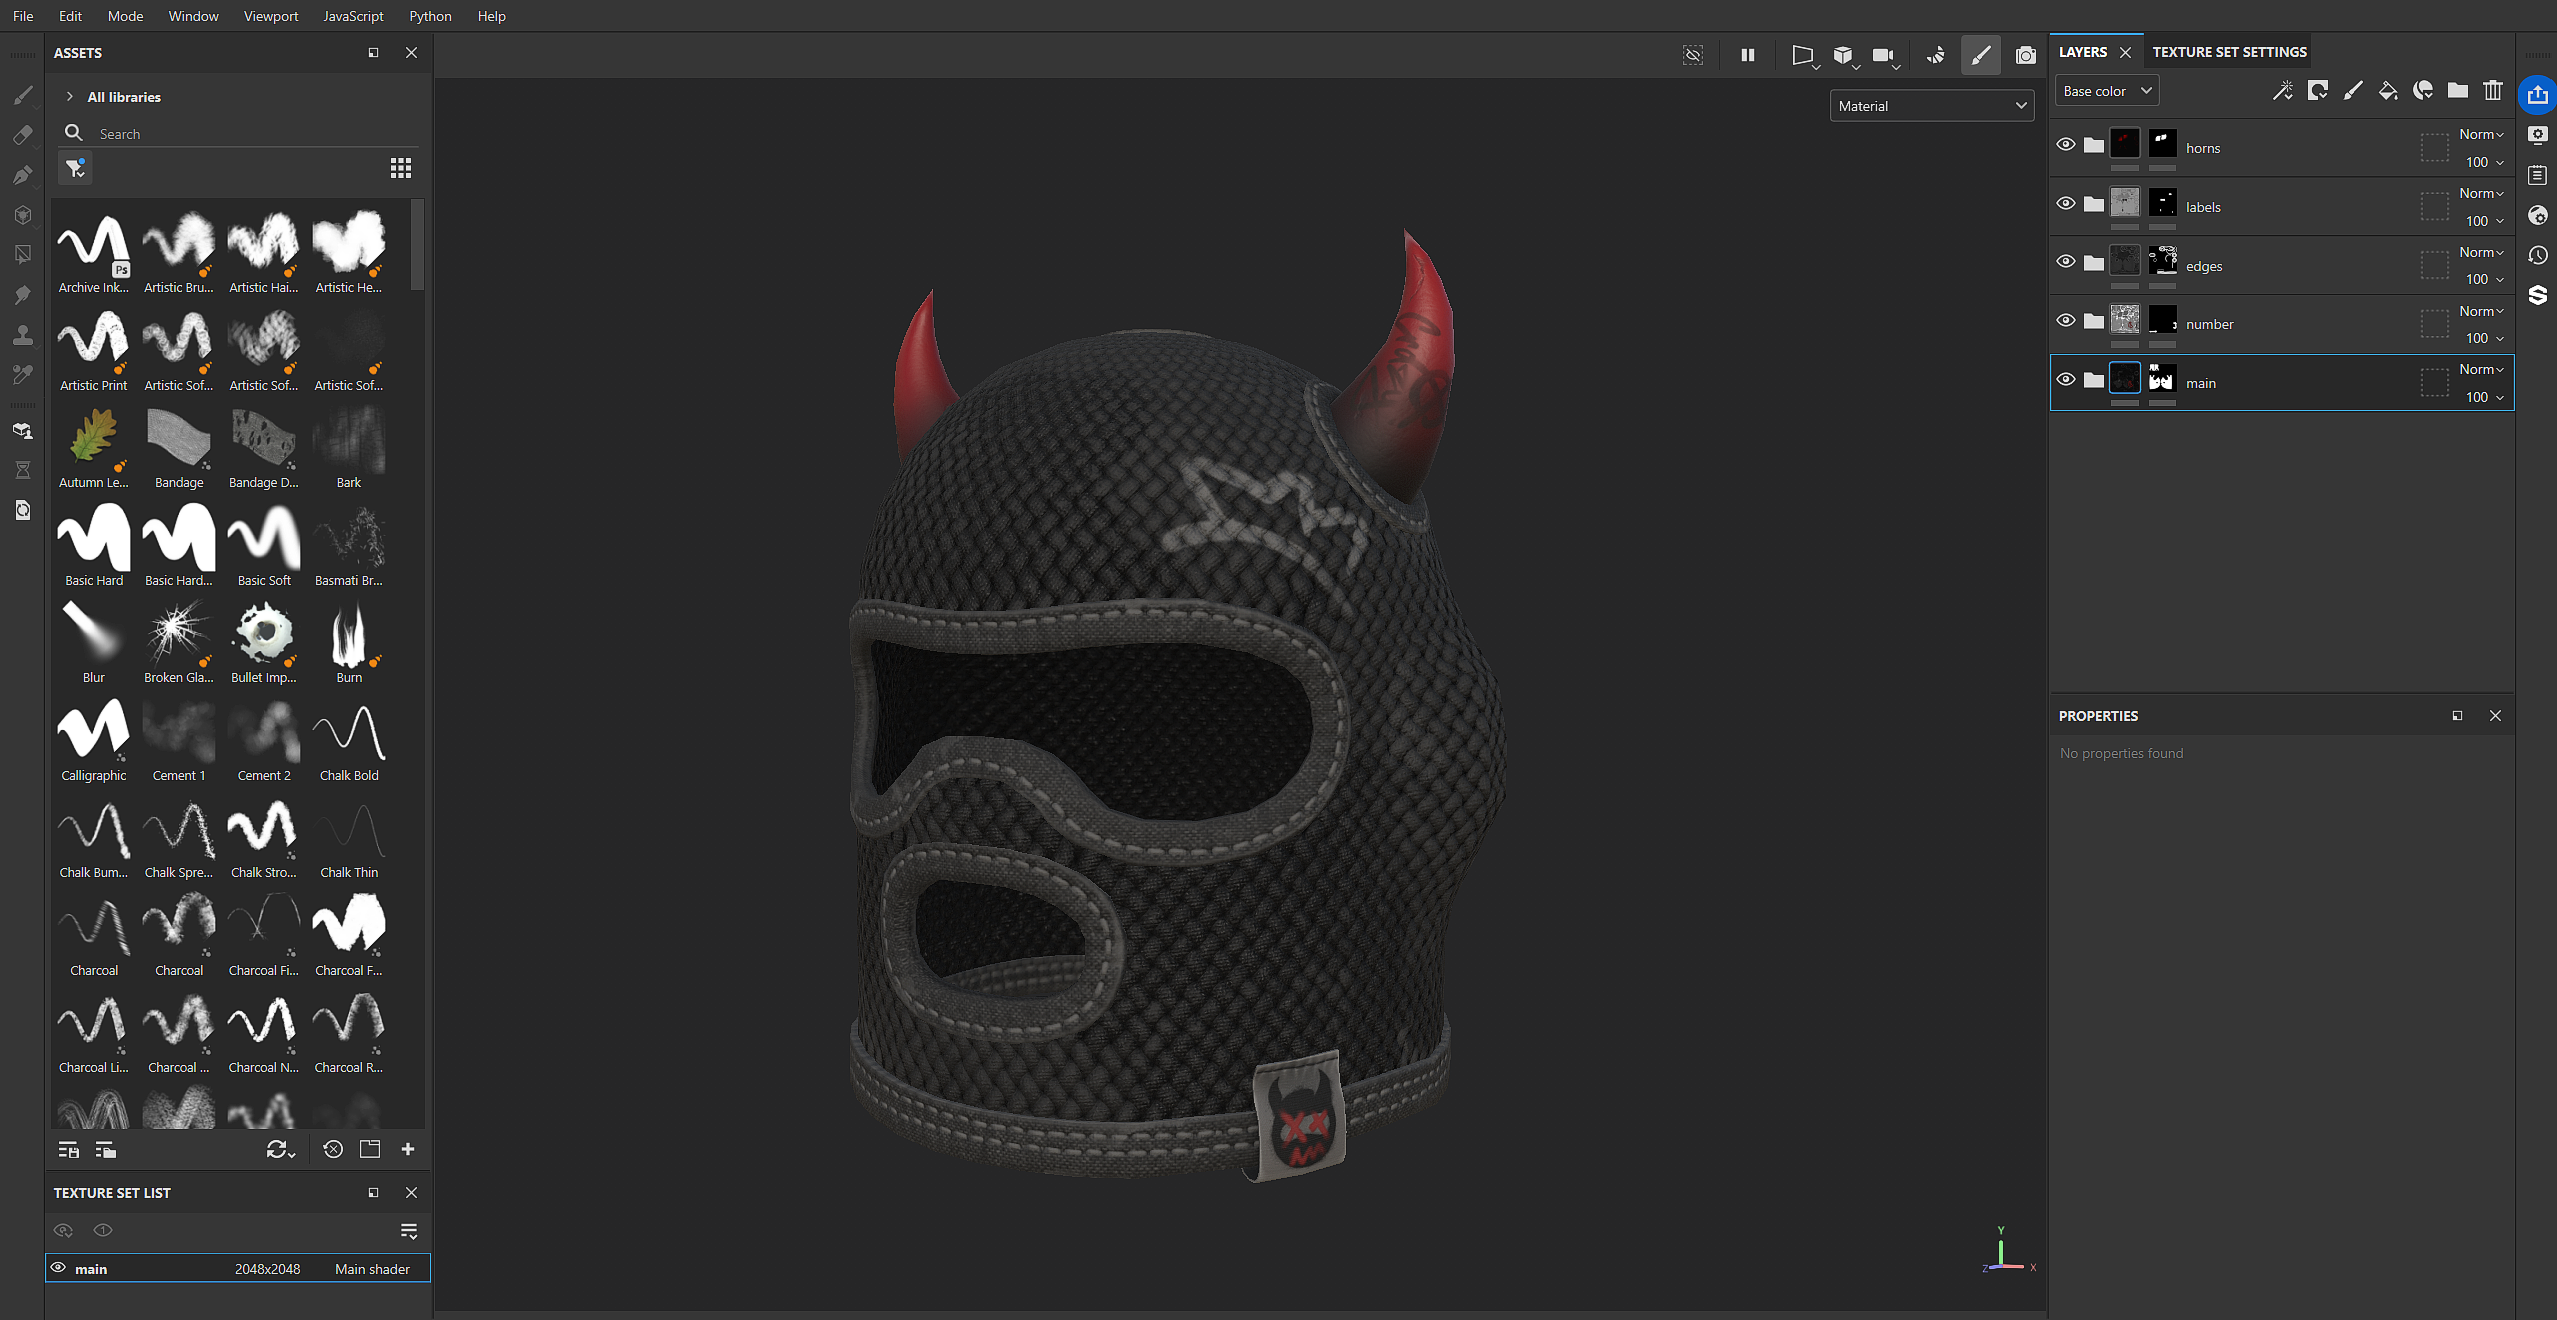The height and width of the screenshot is (1320, 2557).
Task: Expand the All libraries tree
Action: coord(69,97)
